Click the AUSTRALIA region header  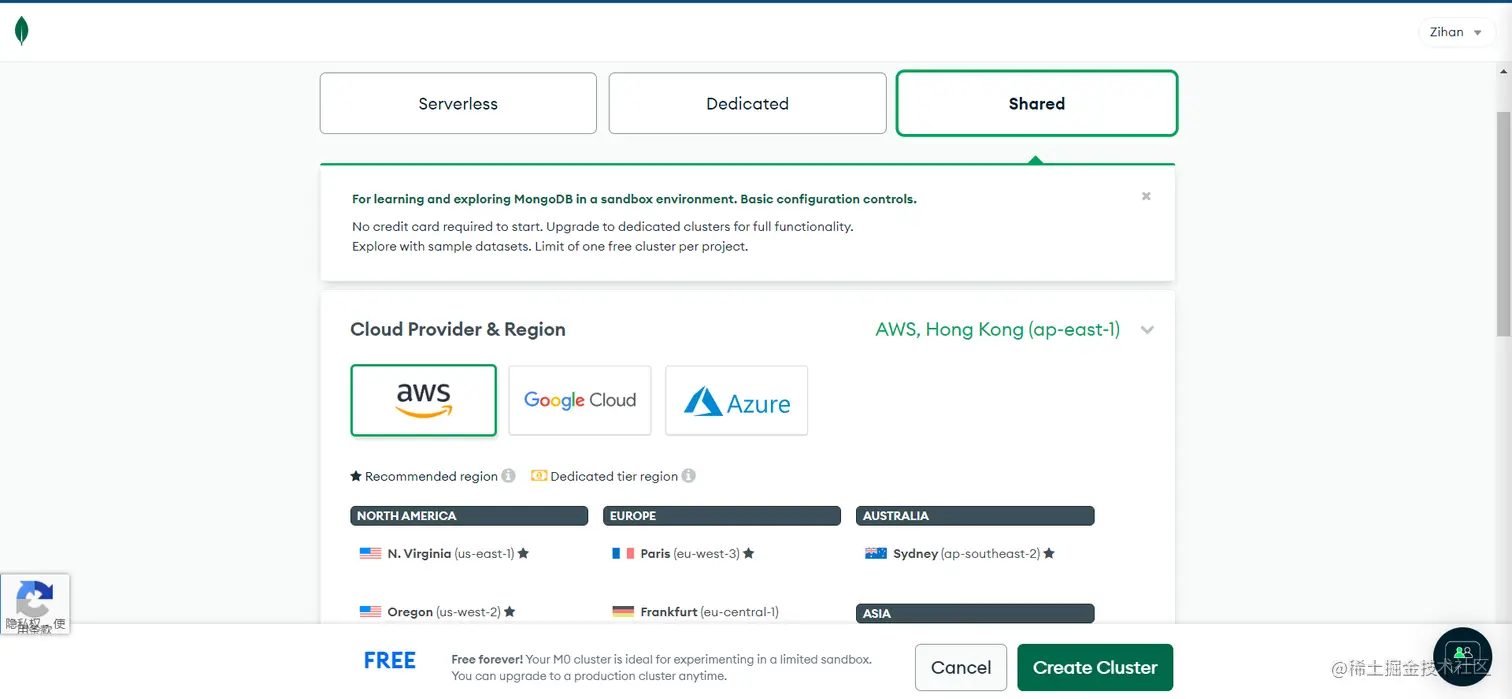tap(975, 516)
